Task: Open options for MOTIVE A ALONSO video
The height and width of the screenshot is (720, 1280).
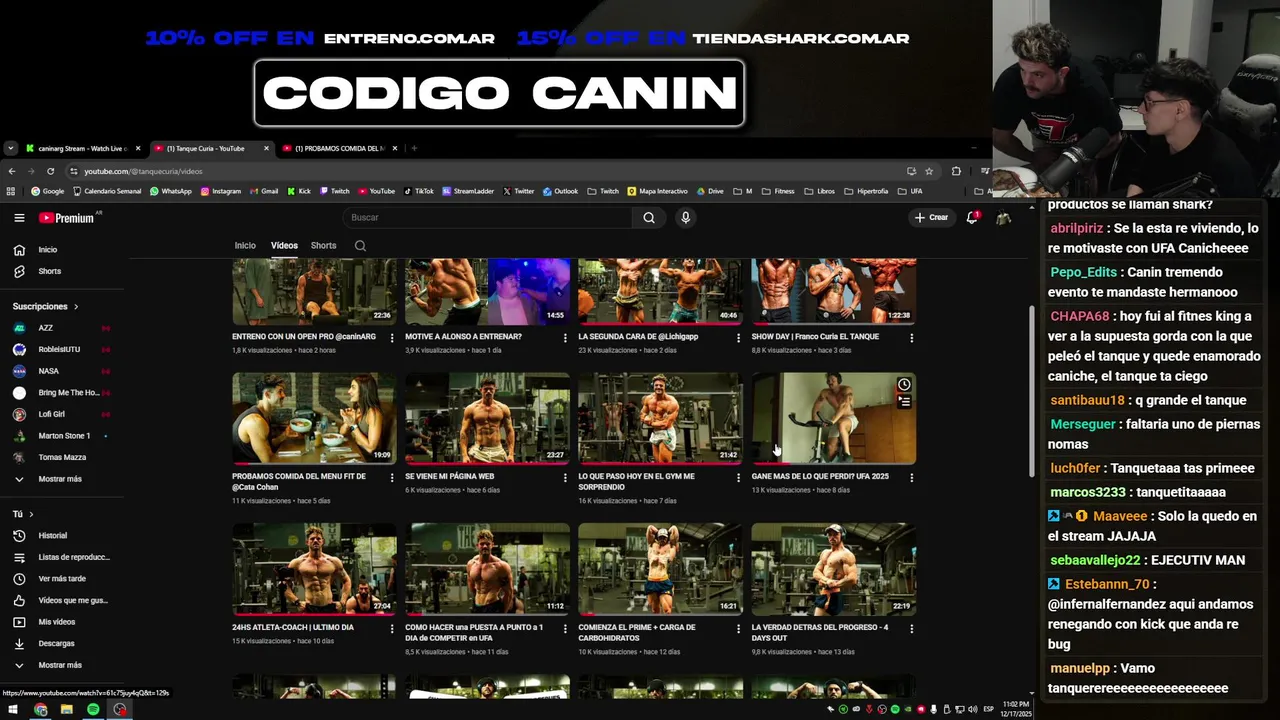Action: click(x=565, y=338)
